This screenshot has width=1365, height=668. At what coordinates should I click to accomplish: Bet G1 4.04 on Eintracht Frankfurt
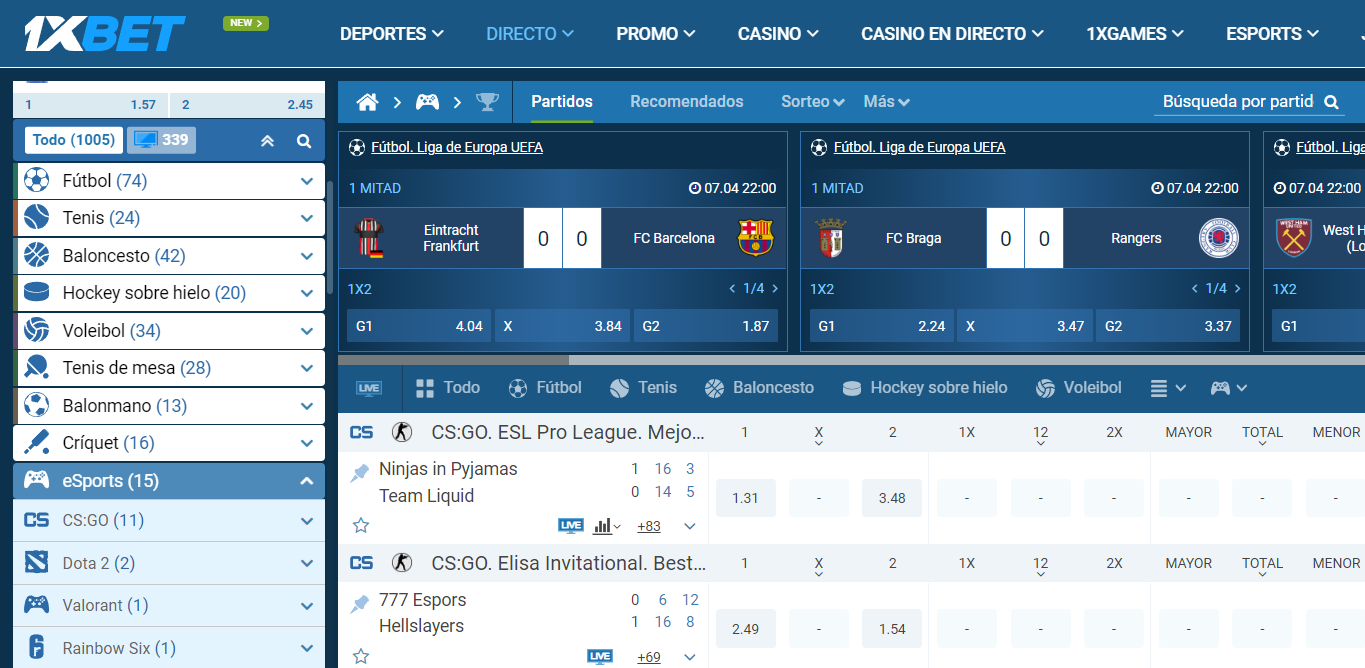coord(419,326)
